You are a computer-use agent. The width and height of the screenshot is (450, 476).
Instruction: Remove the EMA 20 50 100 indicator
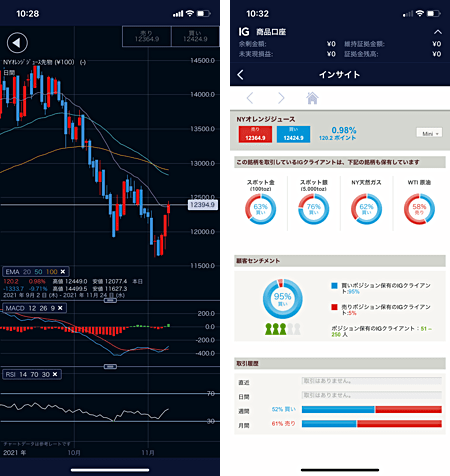click(63, 272)
